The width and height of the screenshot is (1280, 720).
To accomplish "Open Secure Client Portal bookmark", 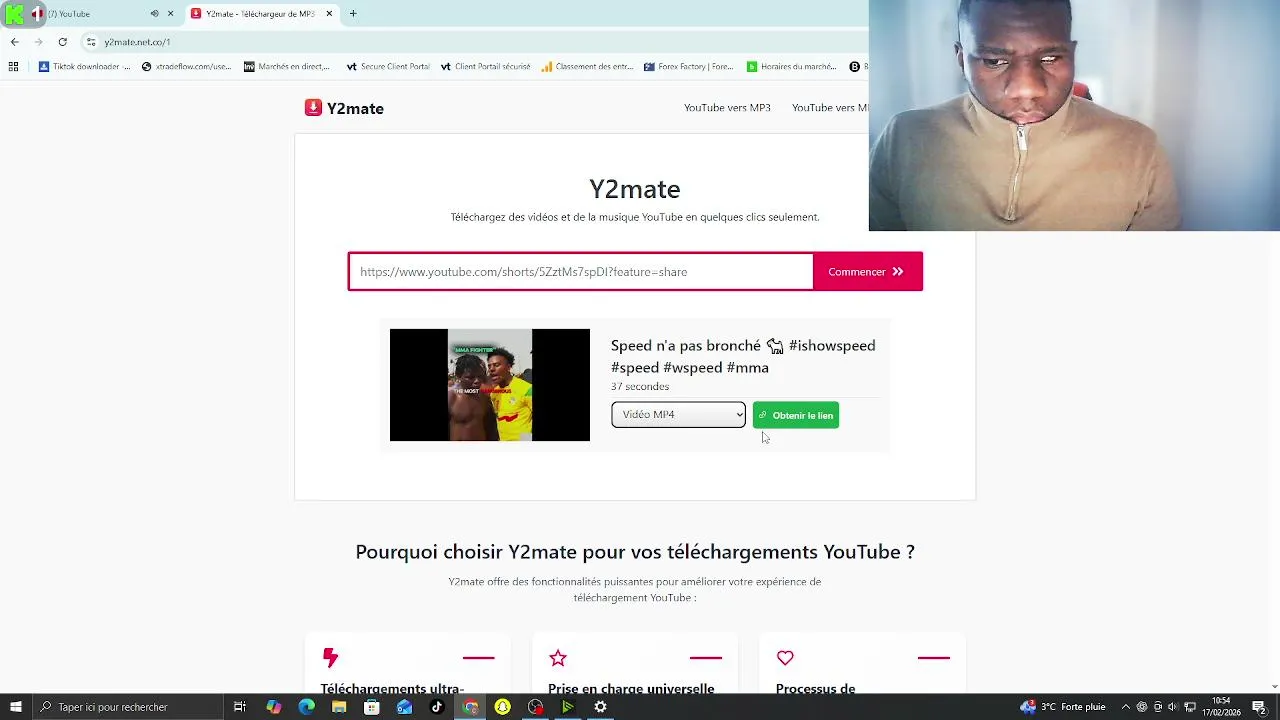I will pyautogui.click(x=388, y=67).
